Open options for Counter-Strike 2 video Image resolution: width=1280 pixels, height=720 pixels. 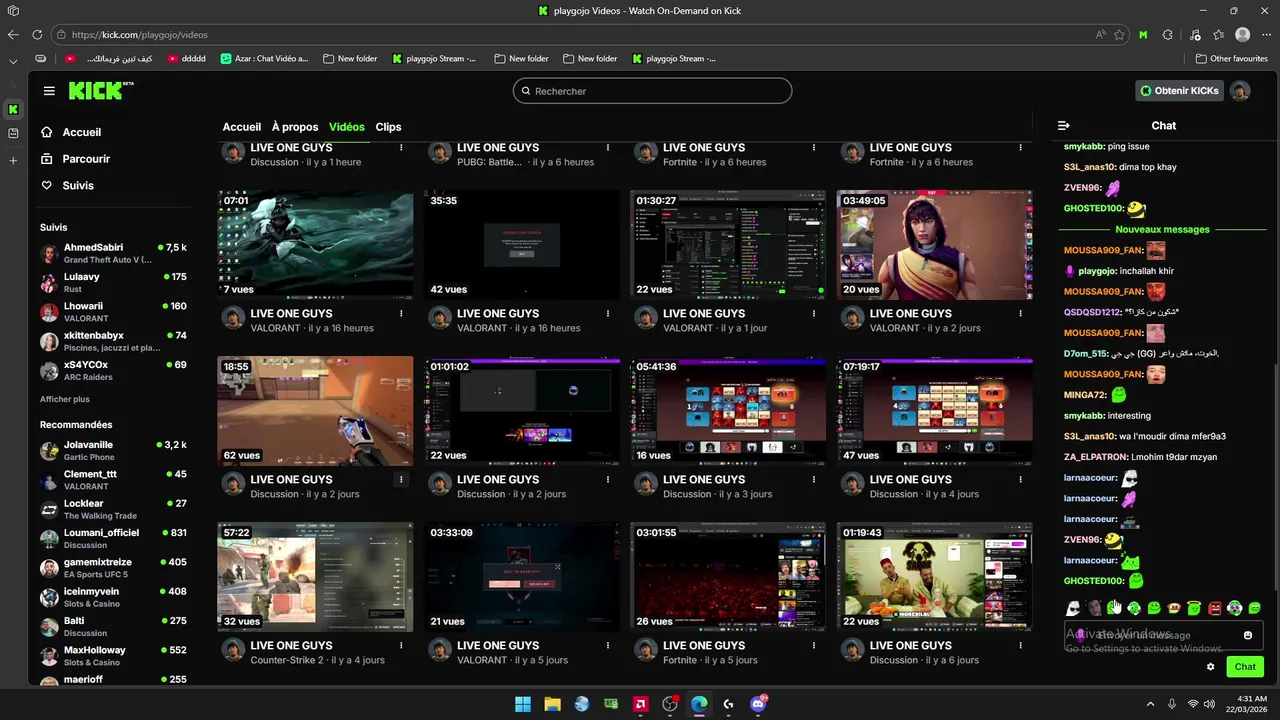(401, 645)
